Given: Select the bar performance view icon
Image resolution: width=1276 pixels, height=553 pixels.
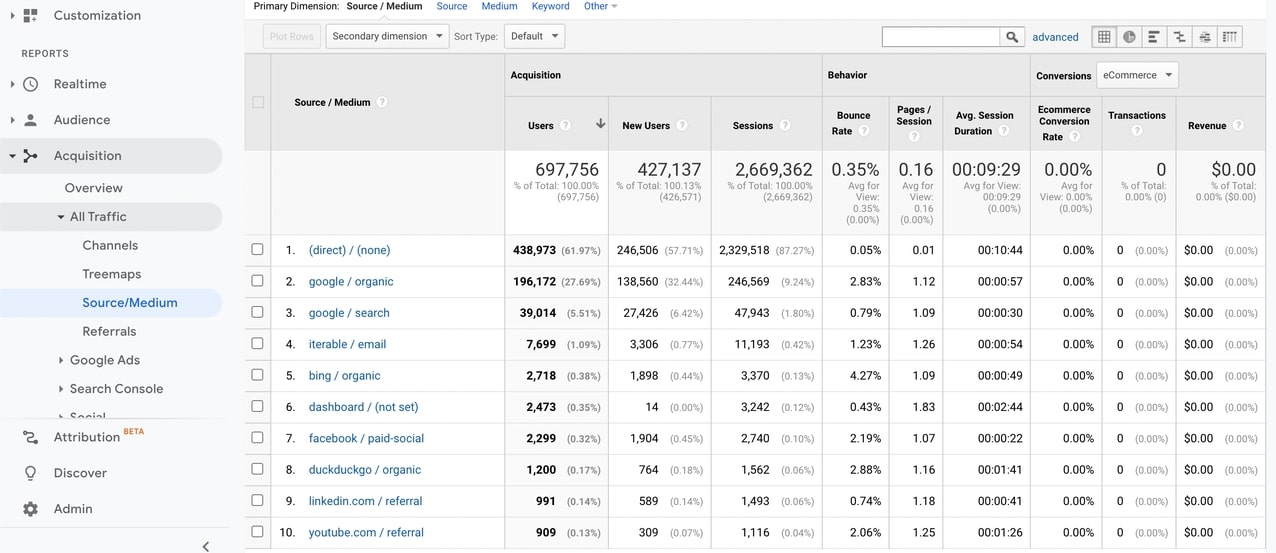Looking at the screenshot, I should (x=1154, y=37).
